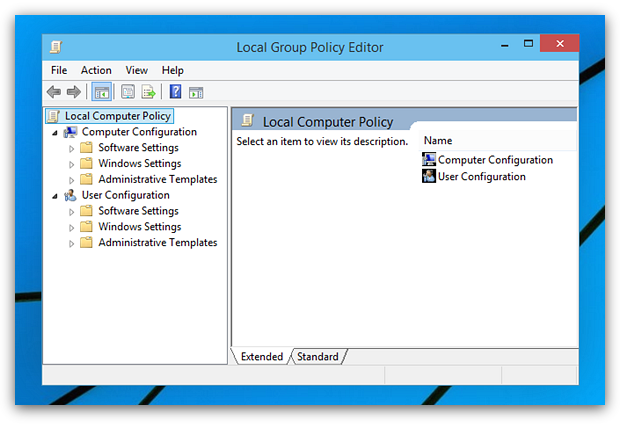Select Computer Configuration in the right pane list

click(494, 160)
